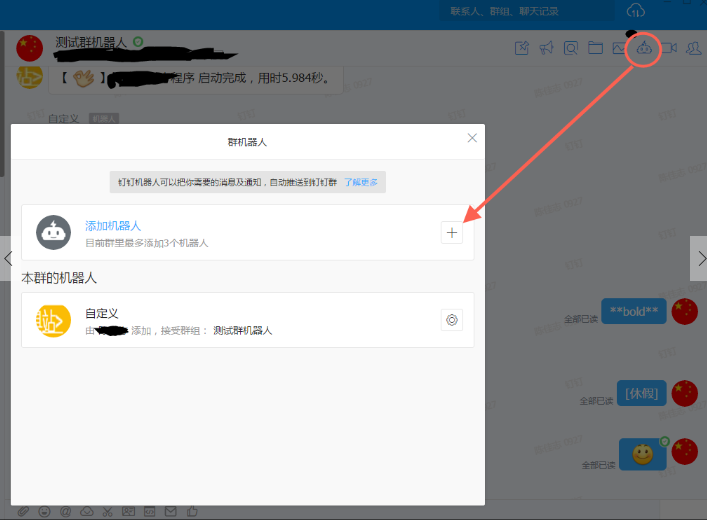This screenshot has height=520, width=707.
Task: Click the plus button to add a robot
Action: 452,233
